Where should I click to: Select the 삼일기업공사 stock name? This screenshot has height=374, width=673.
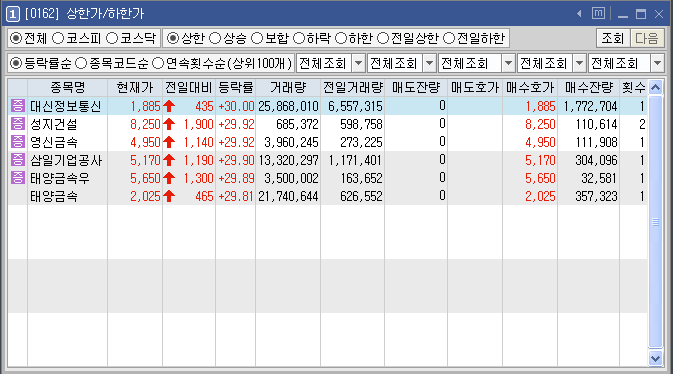[66, 160]
